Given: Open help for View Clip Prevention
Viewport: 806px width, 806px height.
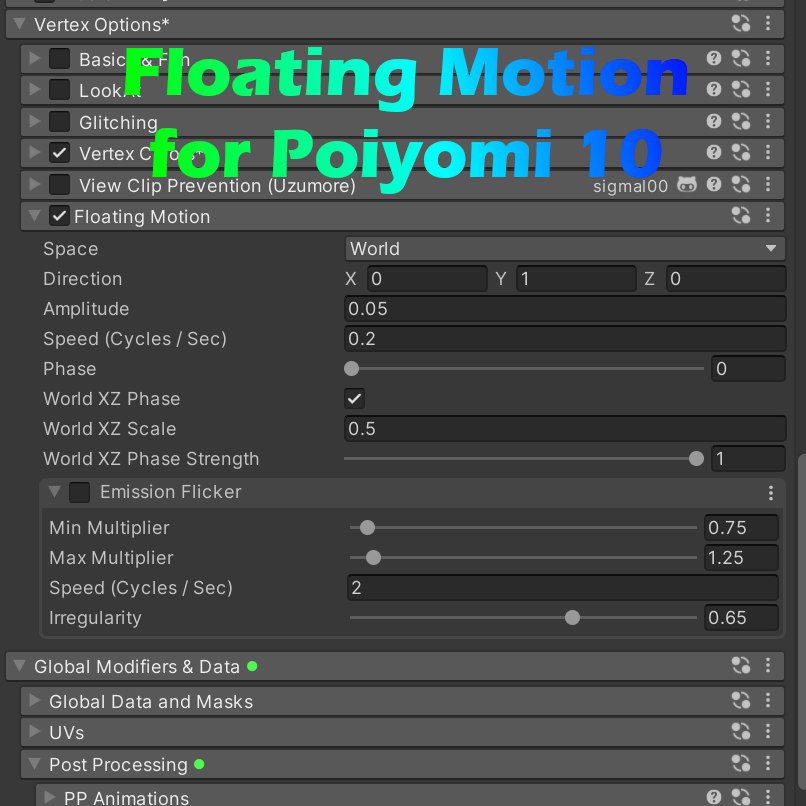Looking at the screenshot, I should point(713,184).
